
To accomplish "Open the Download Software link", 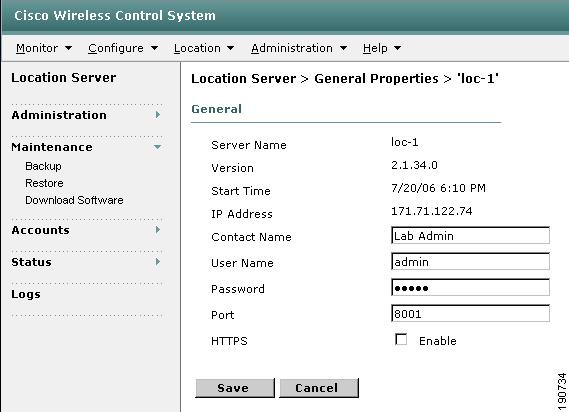I will pyautogui.click(x=74, y=200).
